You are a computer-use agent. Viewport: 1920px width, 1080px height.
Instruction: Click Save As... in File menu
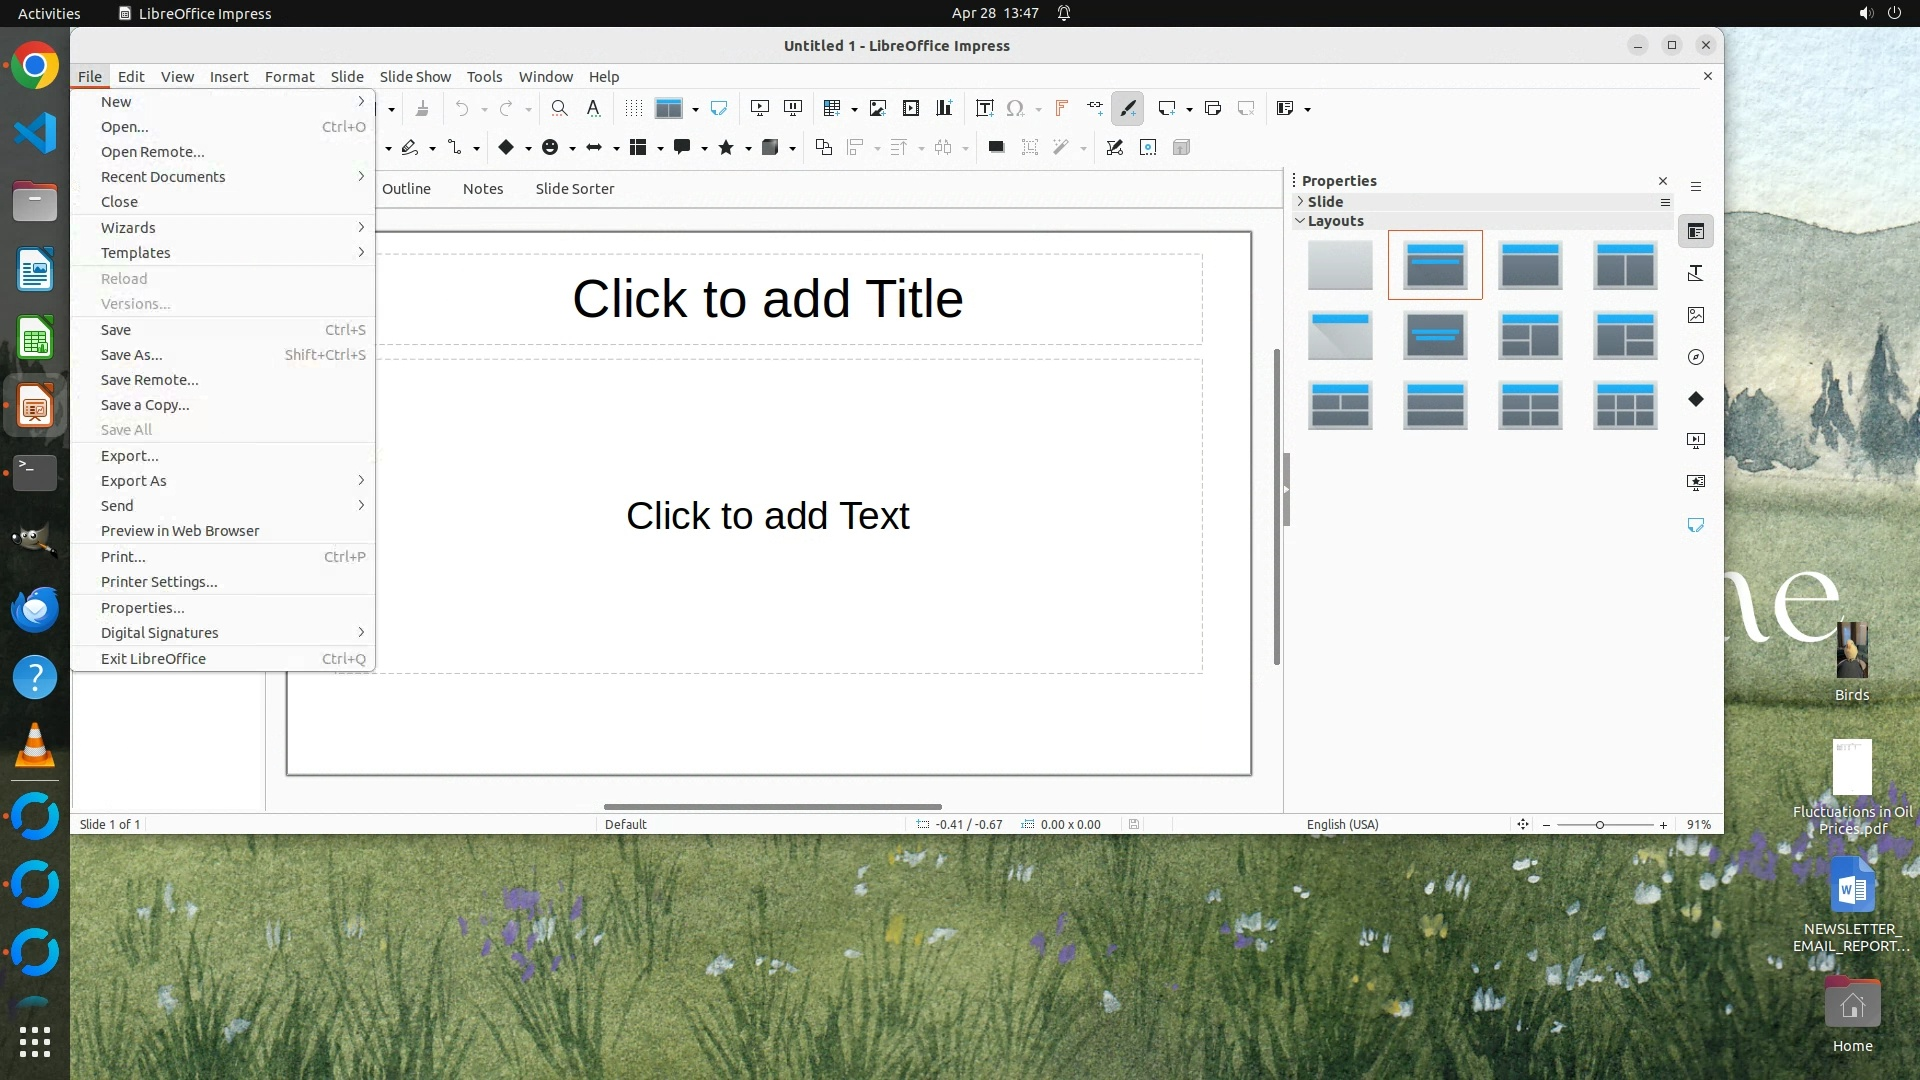coord(131,354)
